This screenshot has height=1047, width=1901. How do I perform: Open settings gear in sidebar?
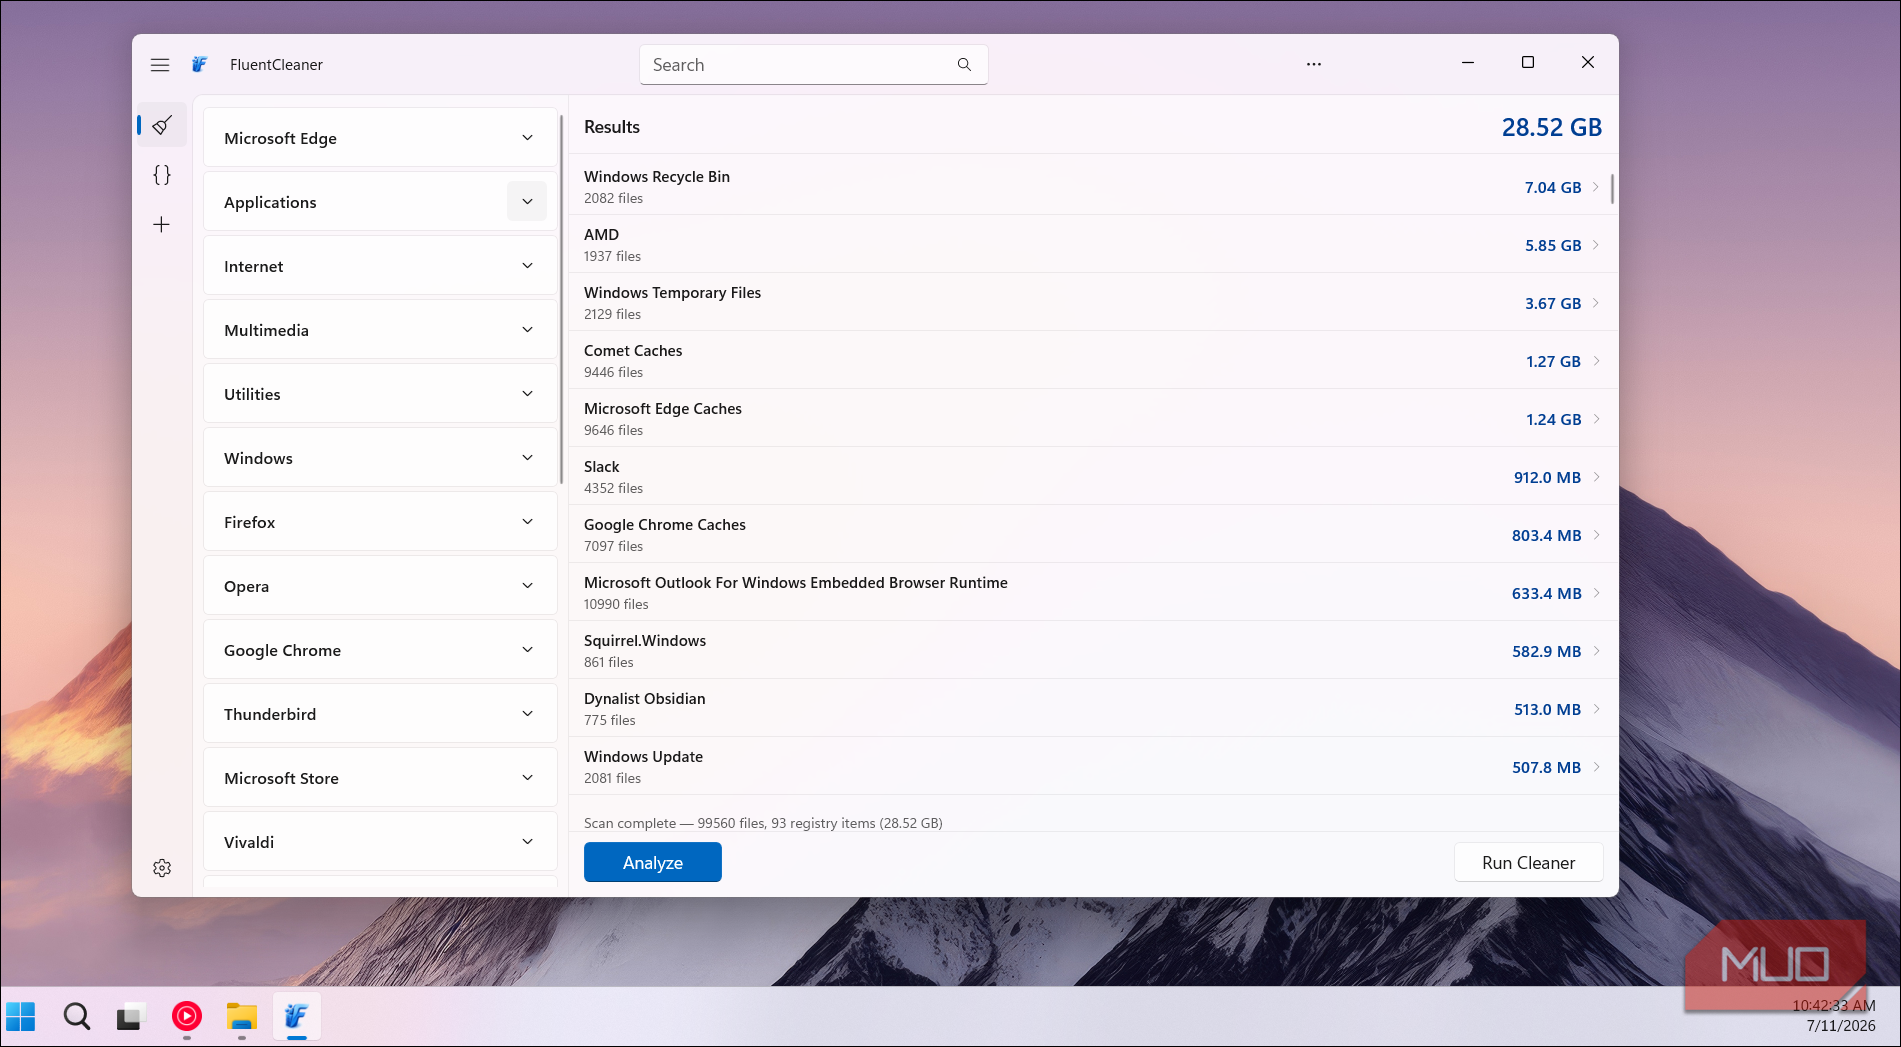click(x=162, y=868)
